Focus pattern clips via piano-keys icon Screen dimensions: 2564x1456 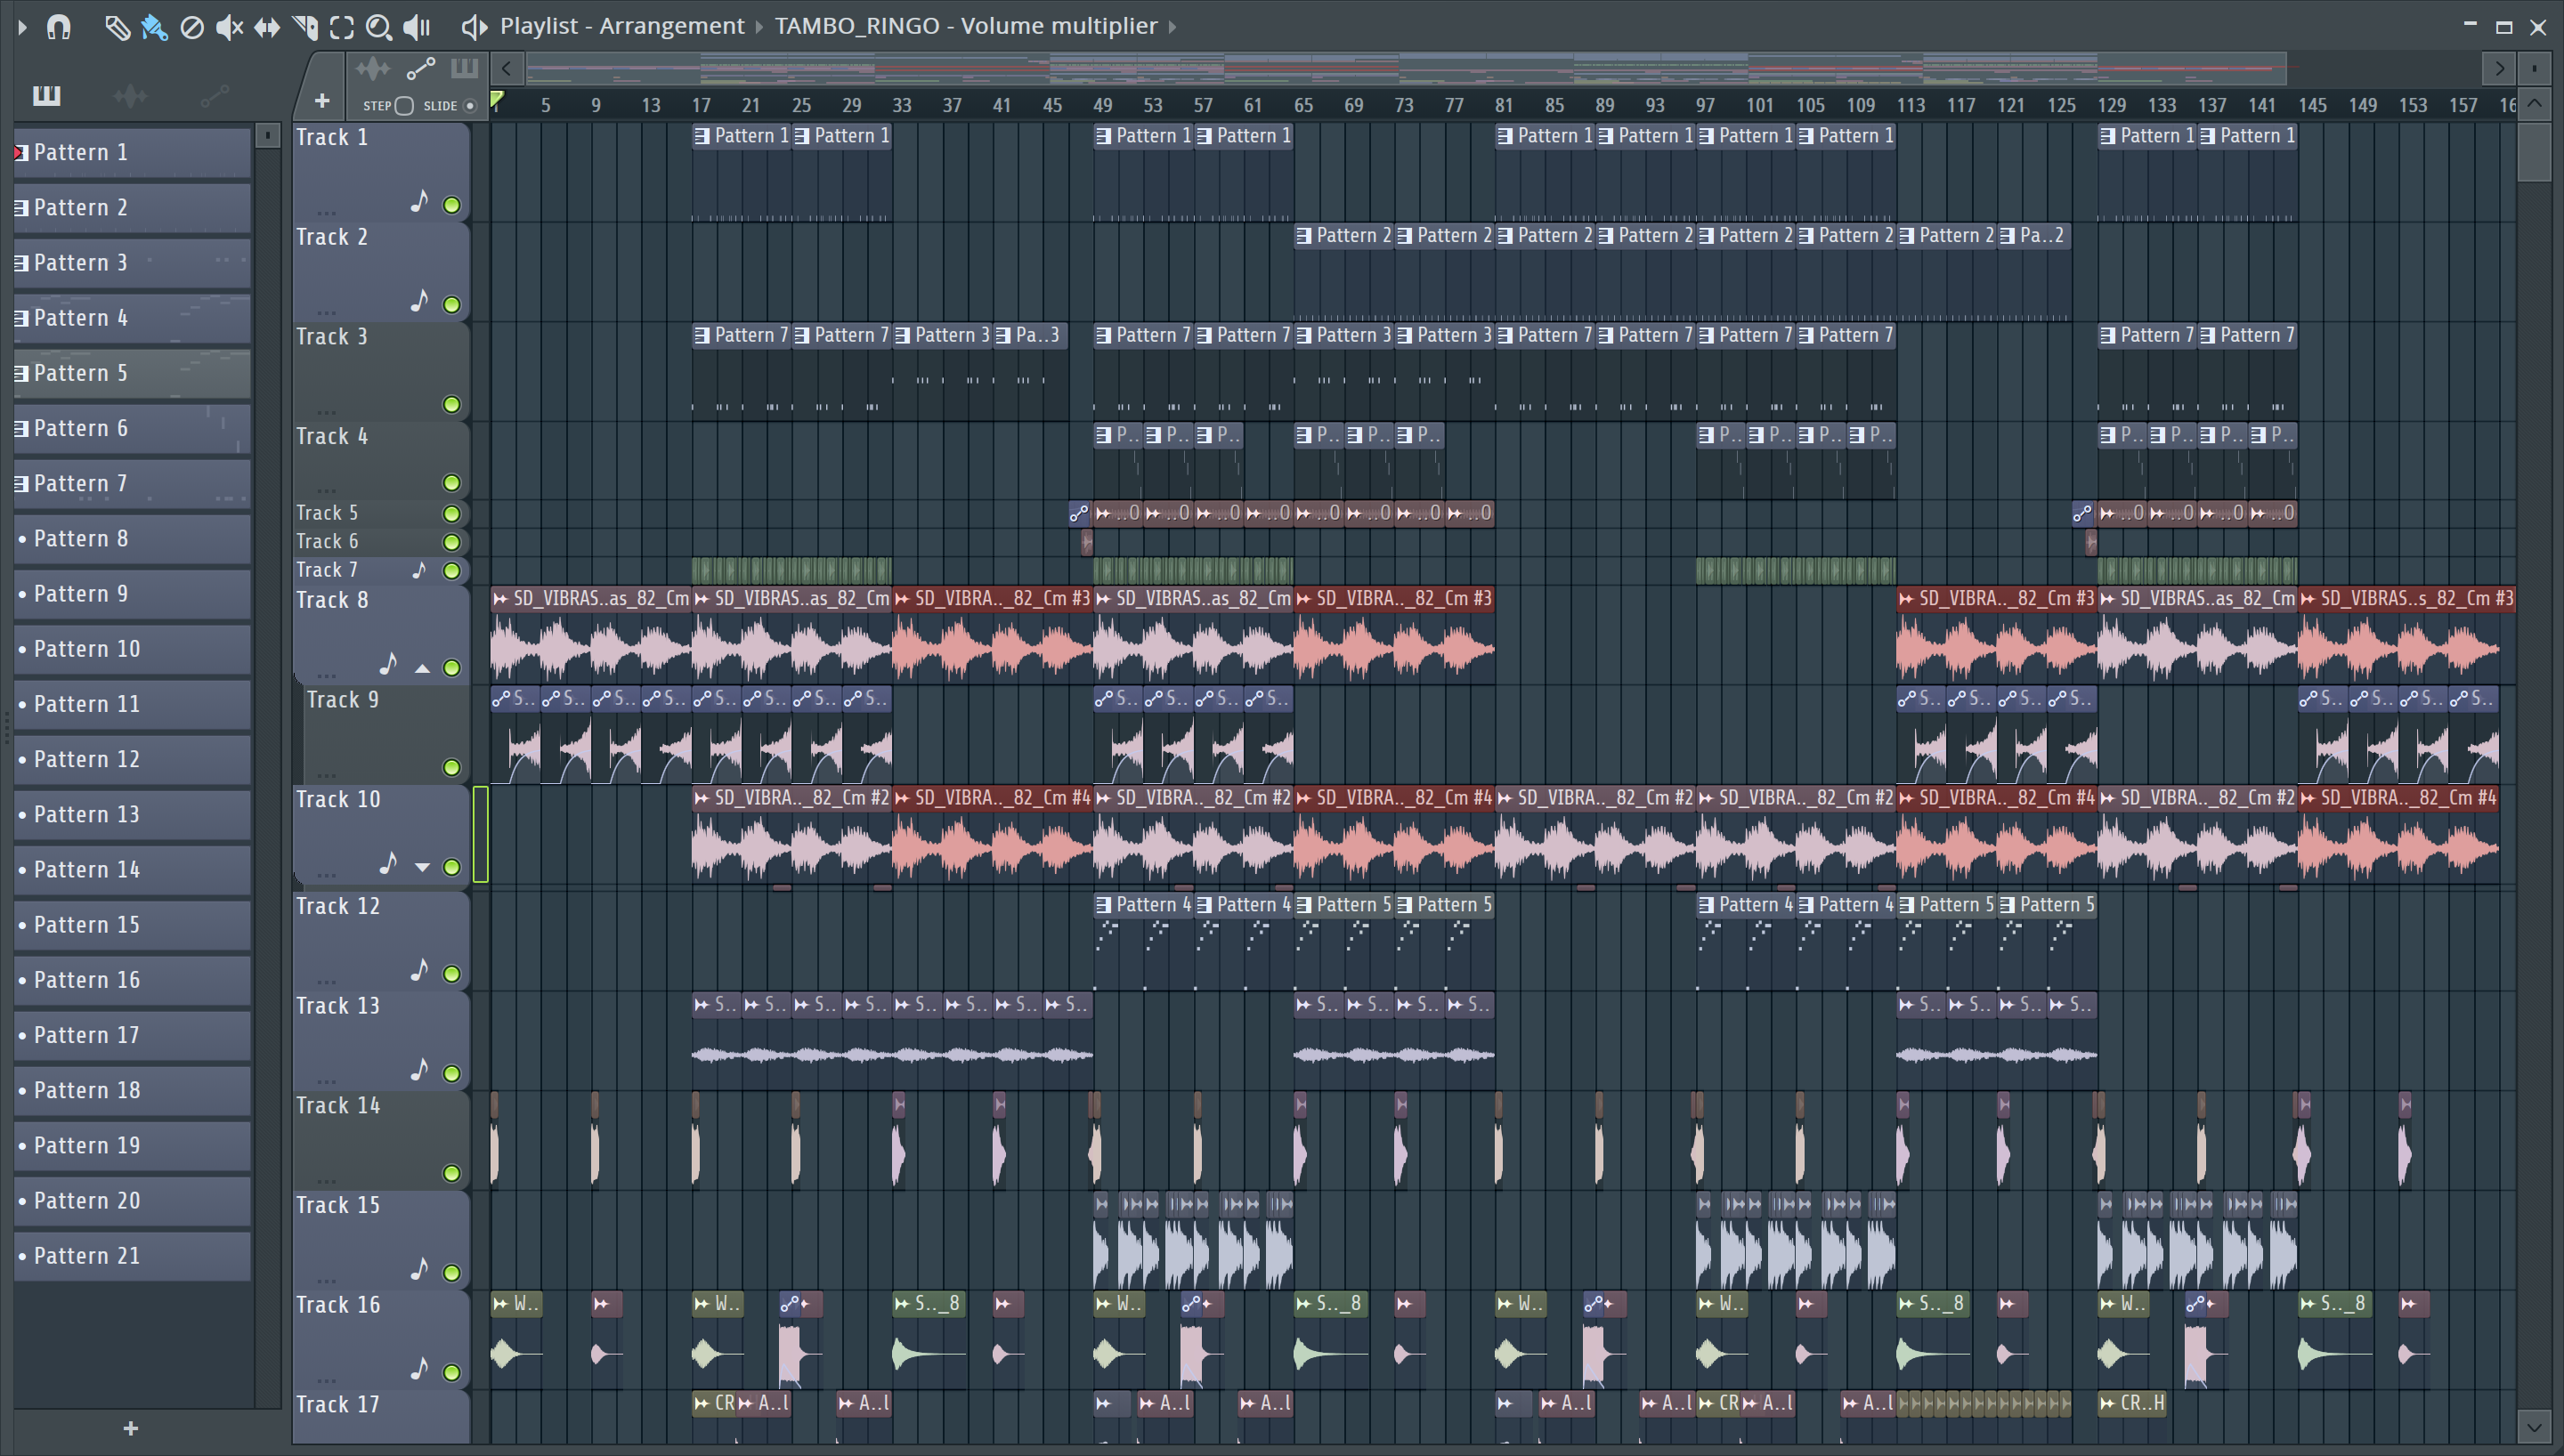[x=464, y=69]
